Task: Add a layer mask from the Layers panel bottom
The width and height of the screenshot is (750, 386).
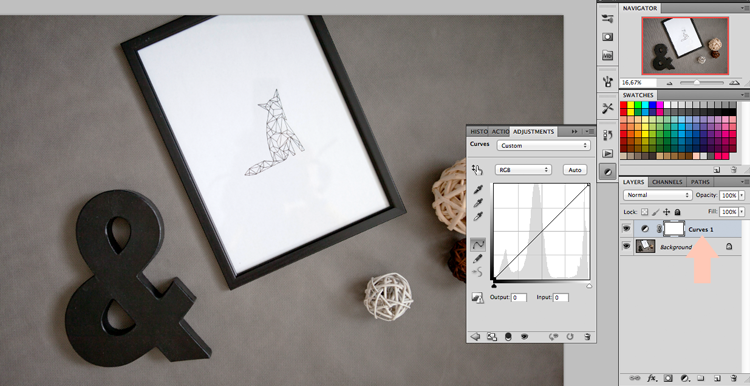Action: pyautogui.click(x=668, y=378)
